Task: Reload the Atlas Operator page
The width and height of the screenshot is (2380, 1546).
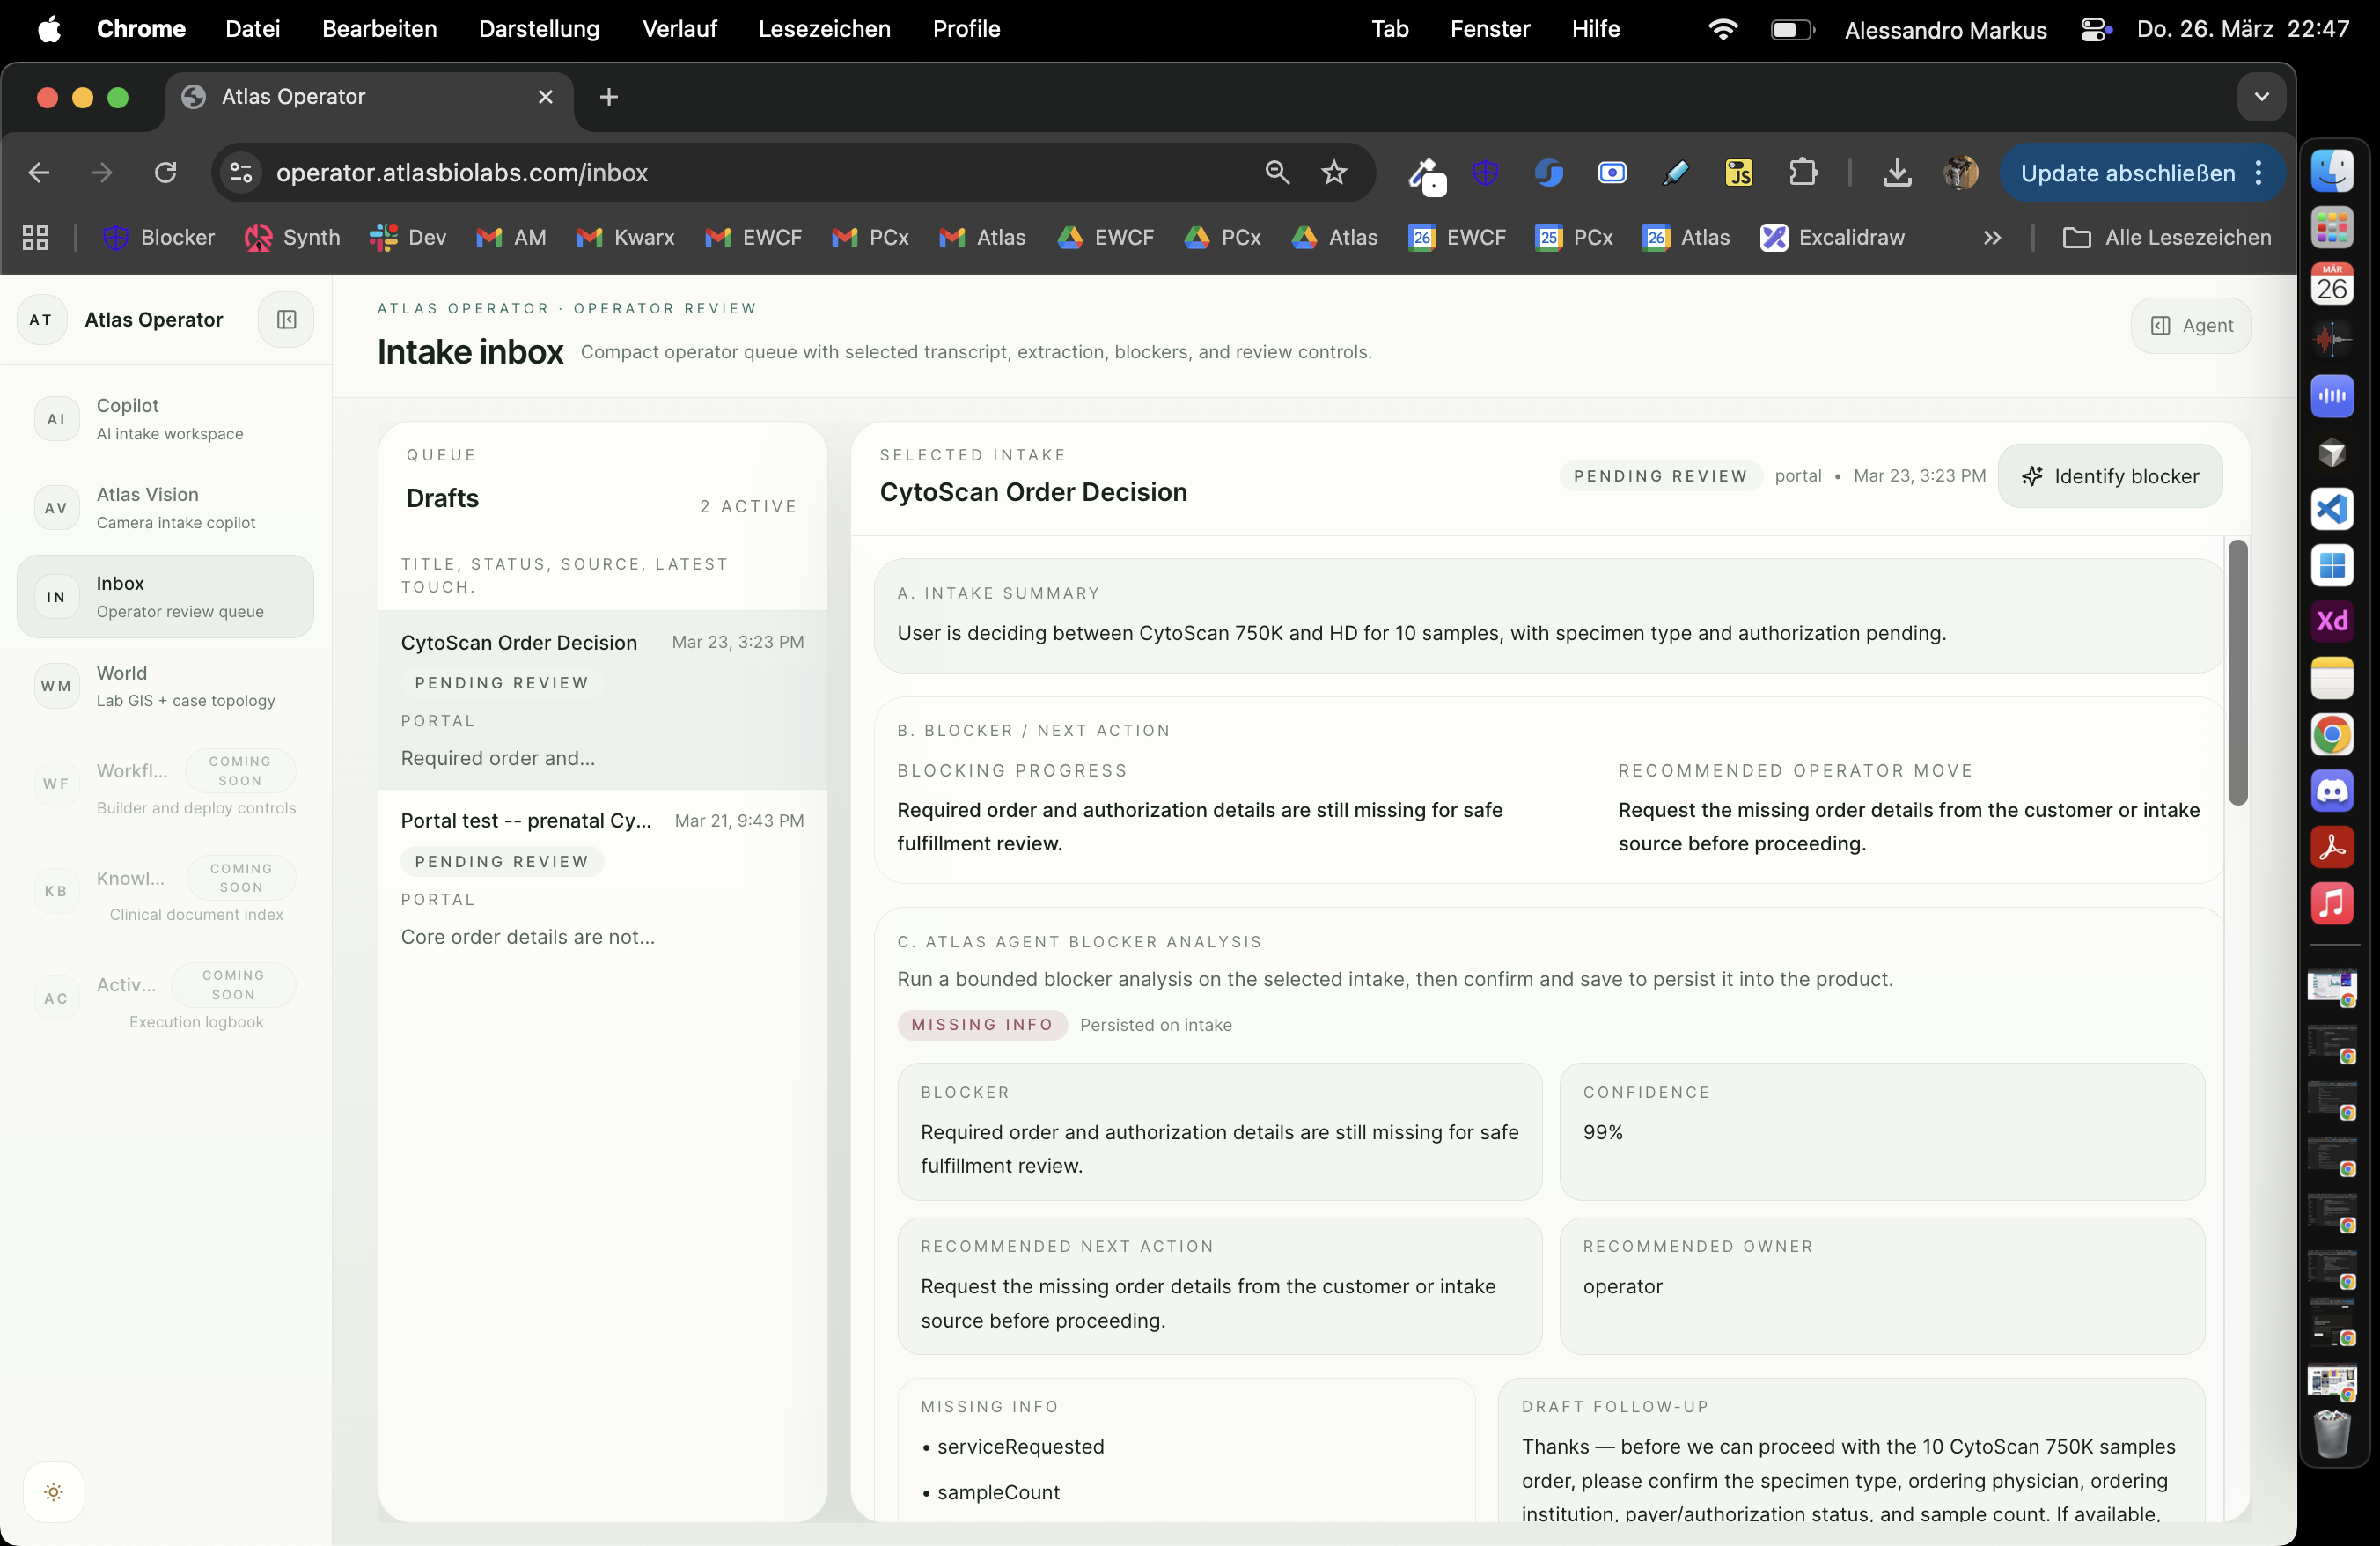Action: click(x=165, y=173)
